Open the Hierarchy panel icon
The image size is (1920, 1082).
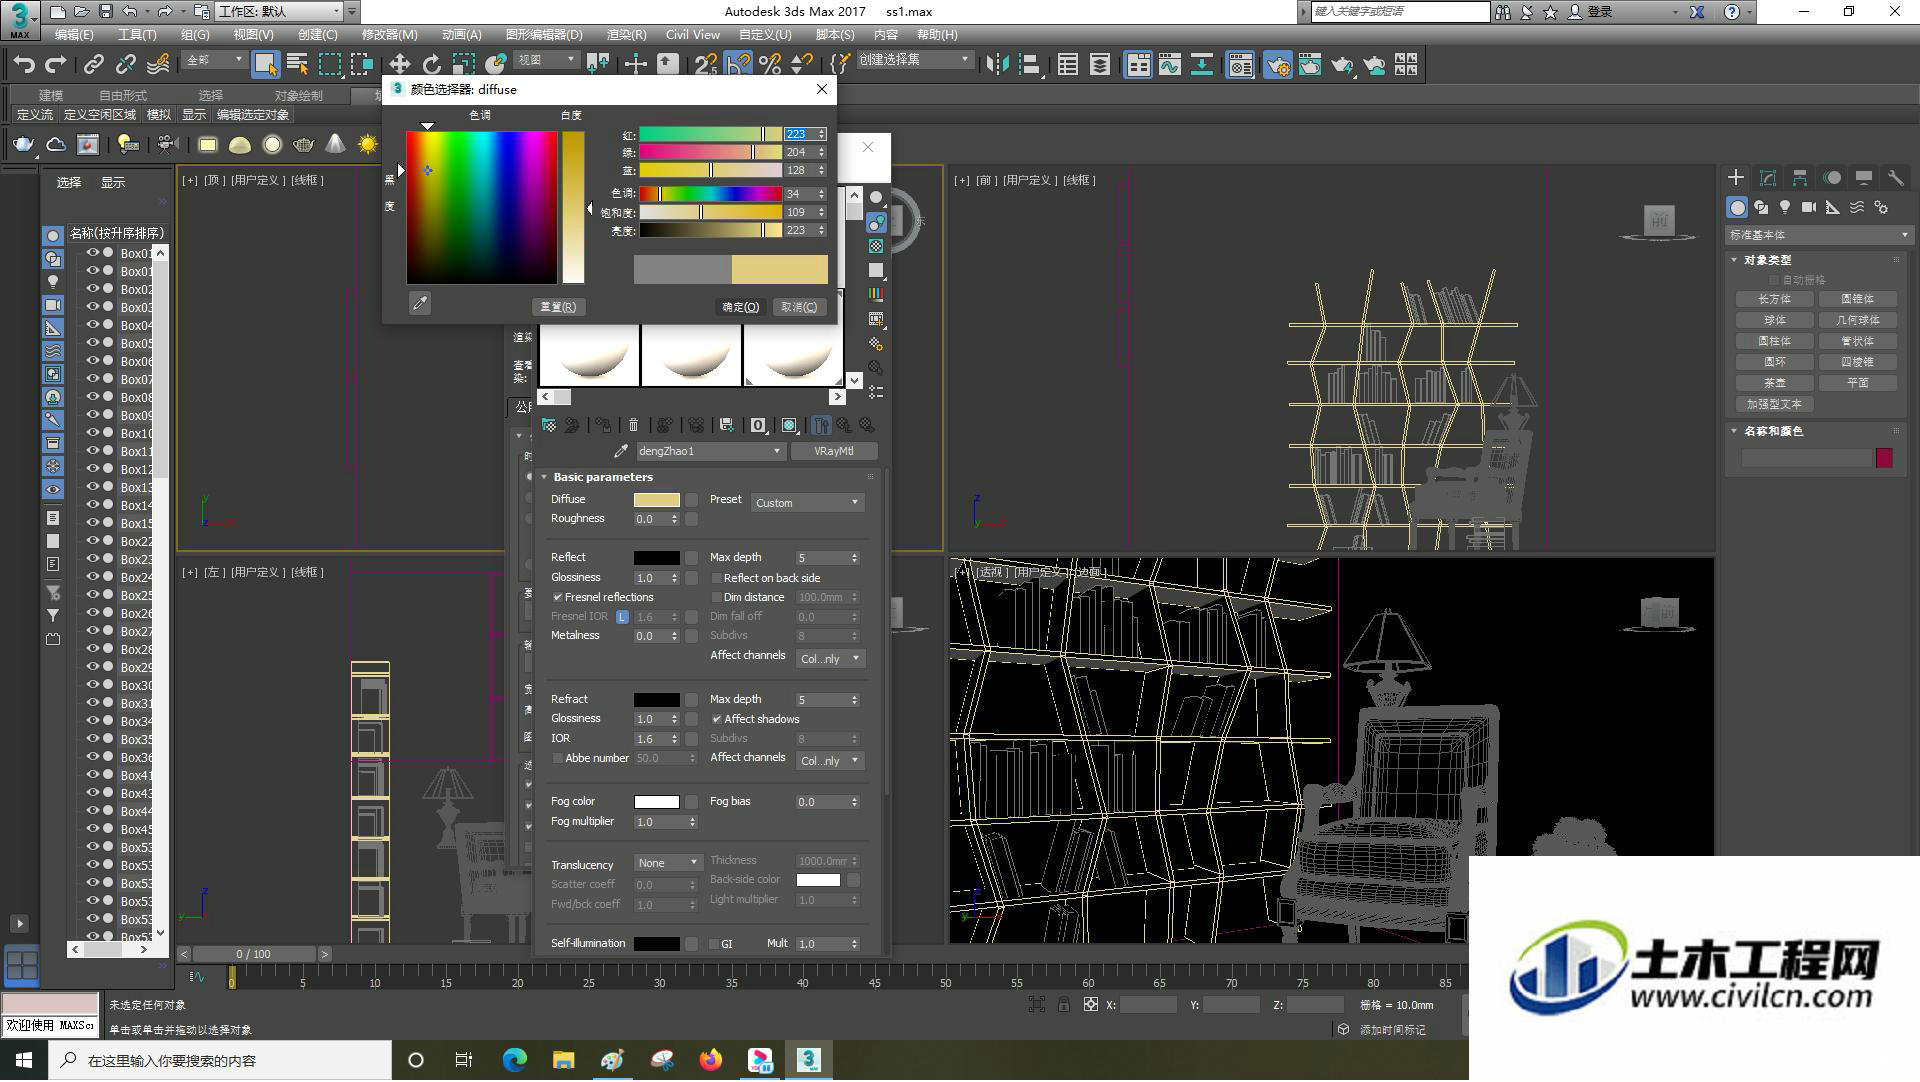pyautogui.click(x=1800, y=177)
